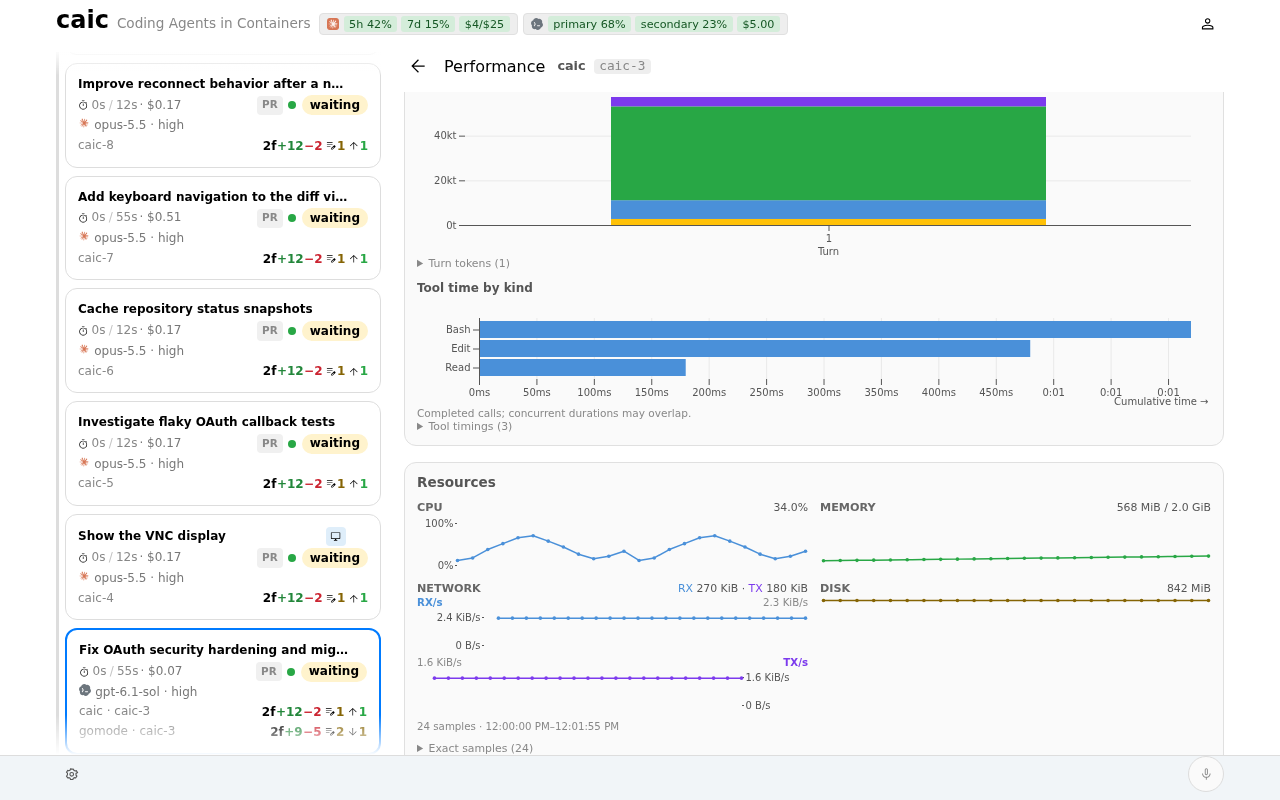This screenshot has width=1280, height=800.
Task: Click '24 samples' time range text
Action: pos(518,726)
